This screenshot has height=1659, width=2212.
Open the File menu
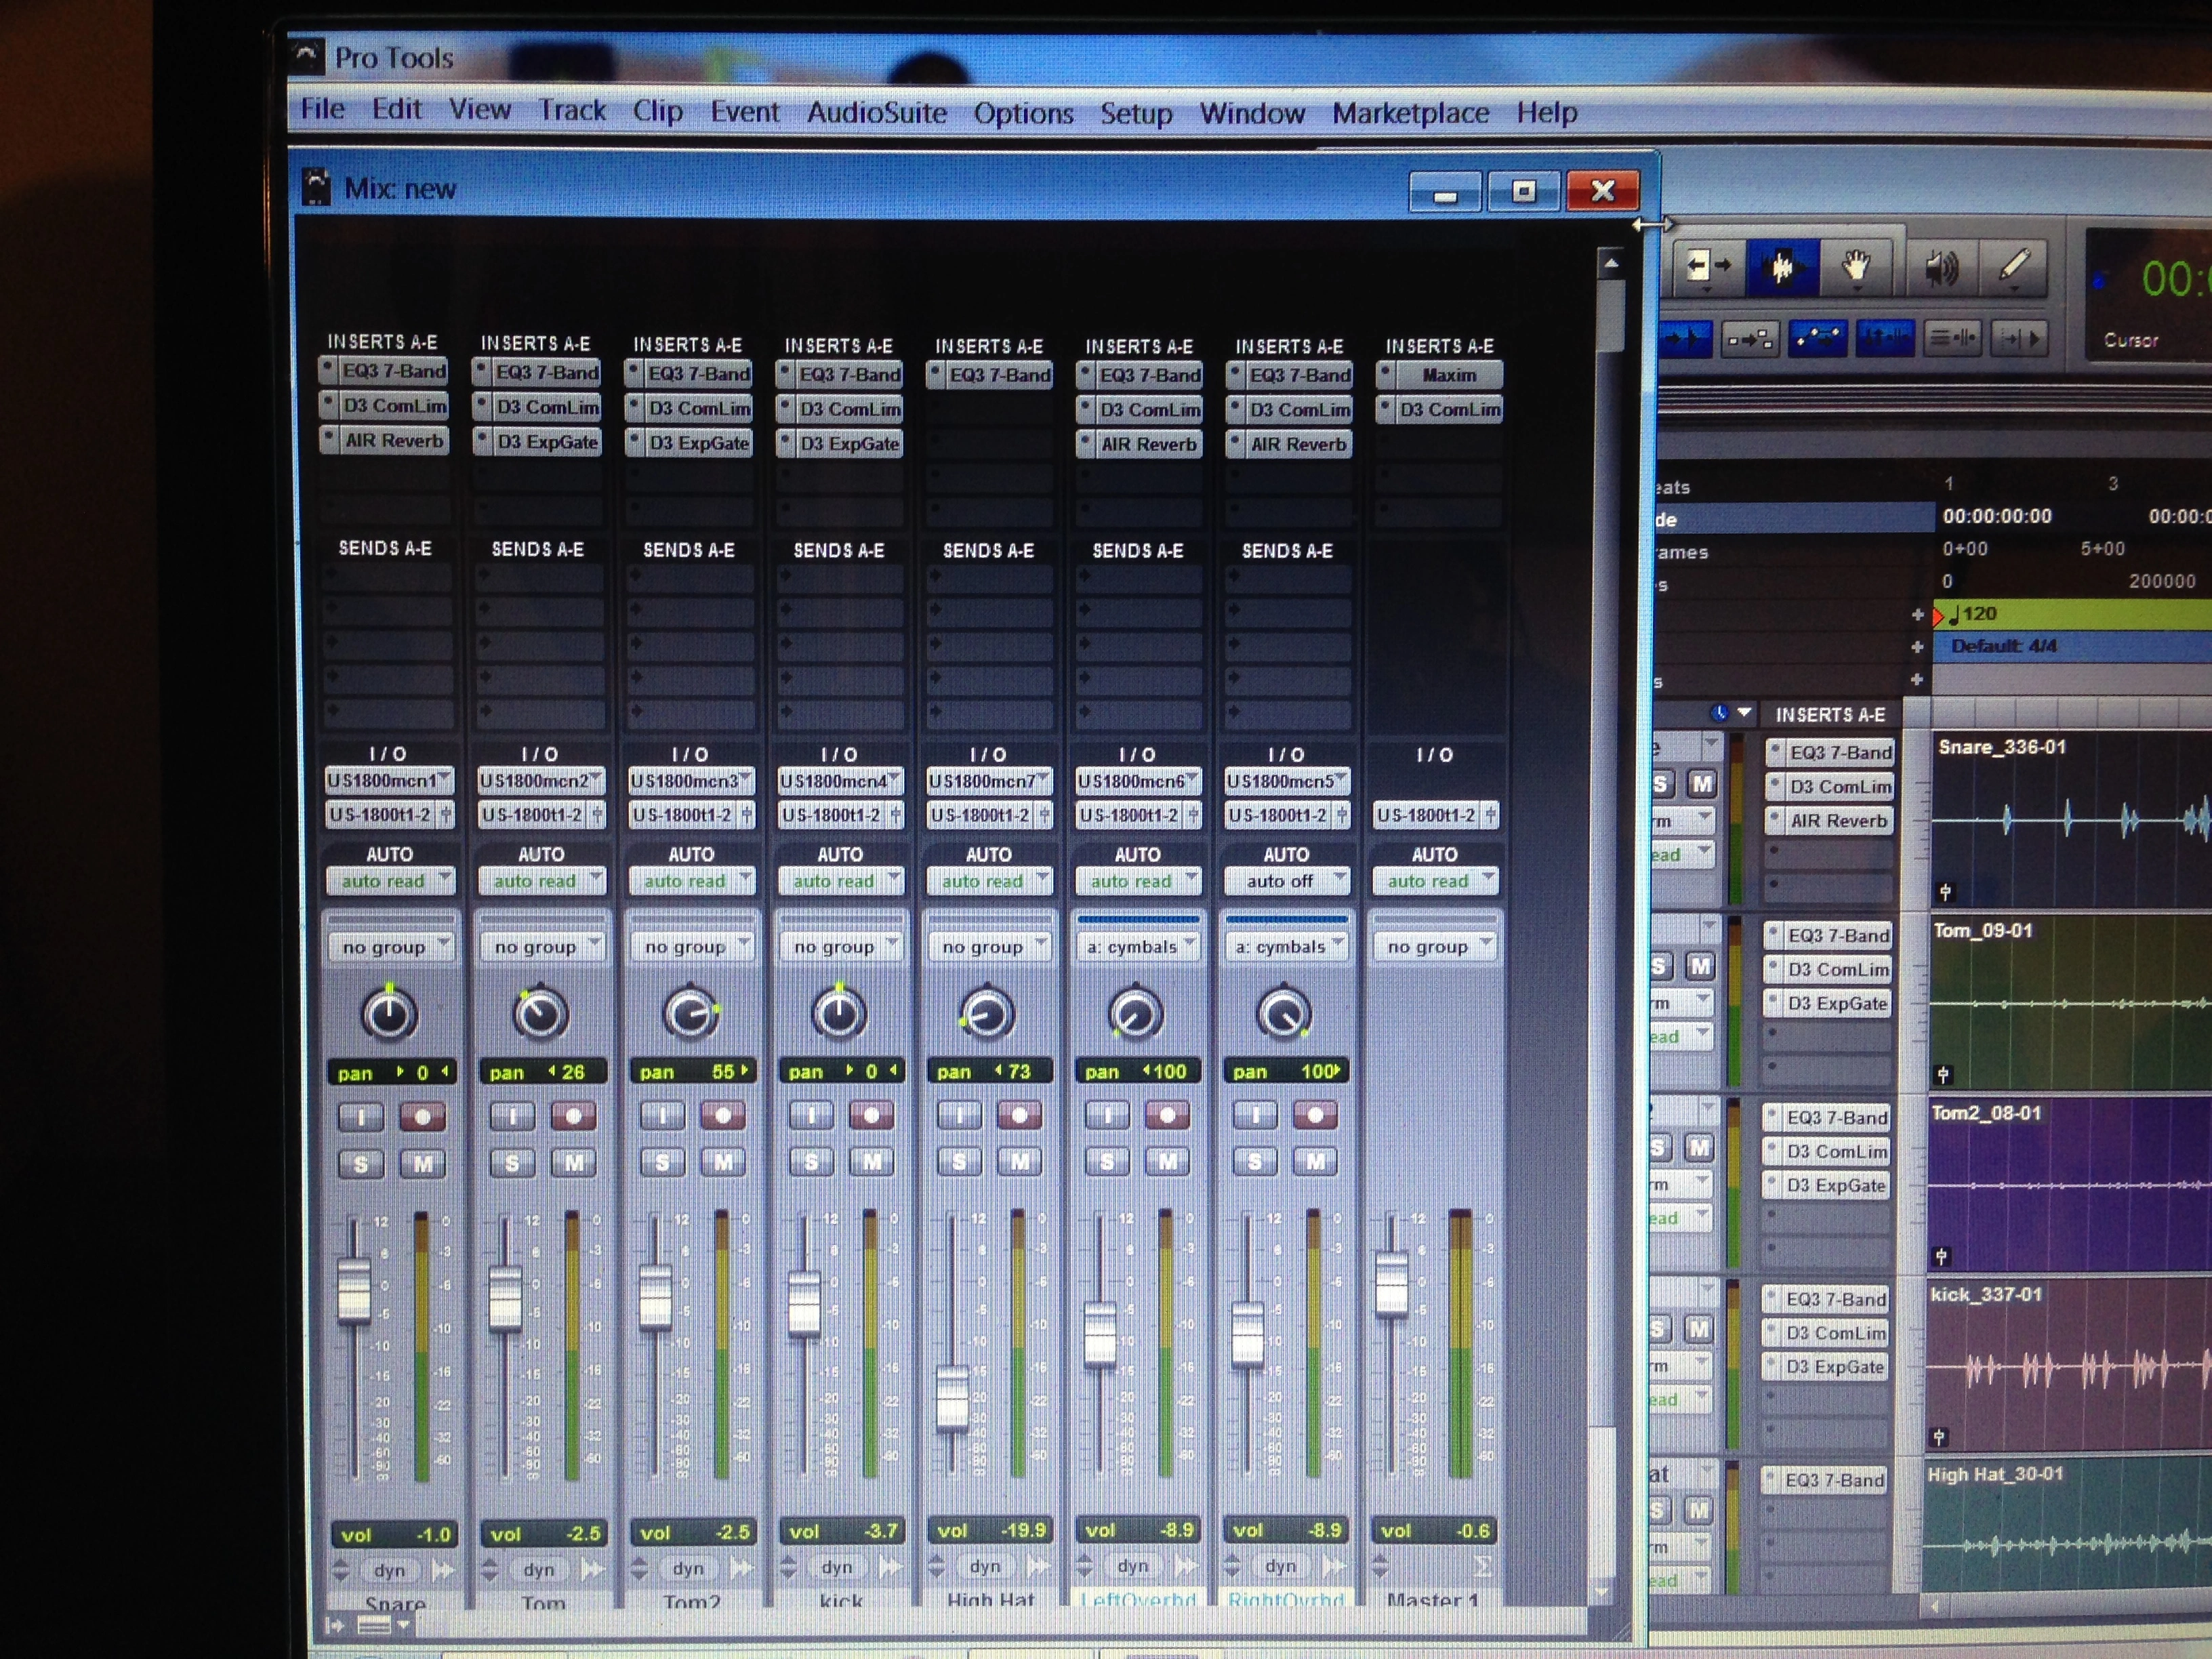(322, 109)
